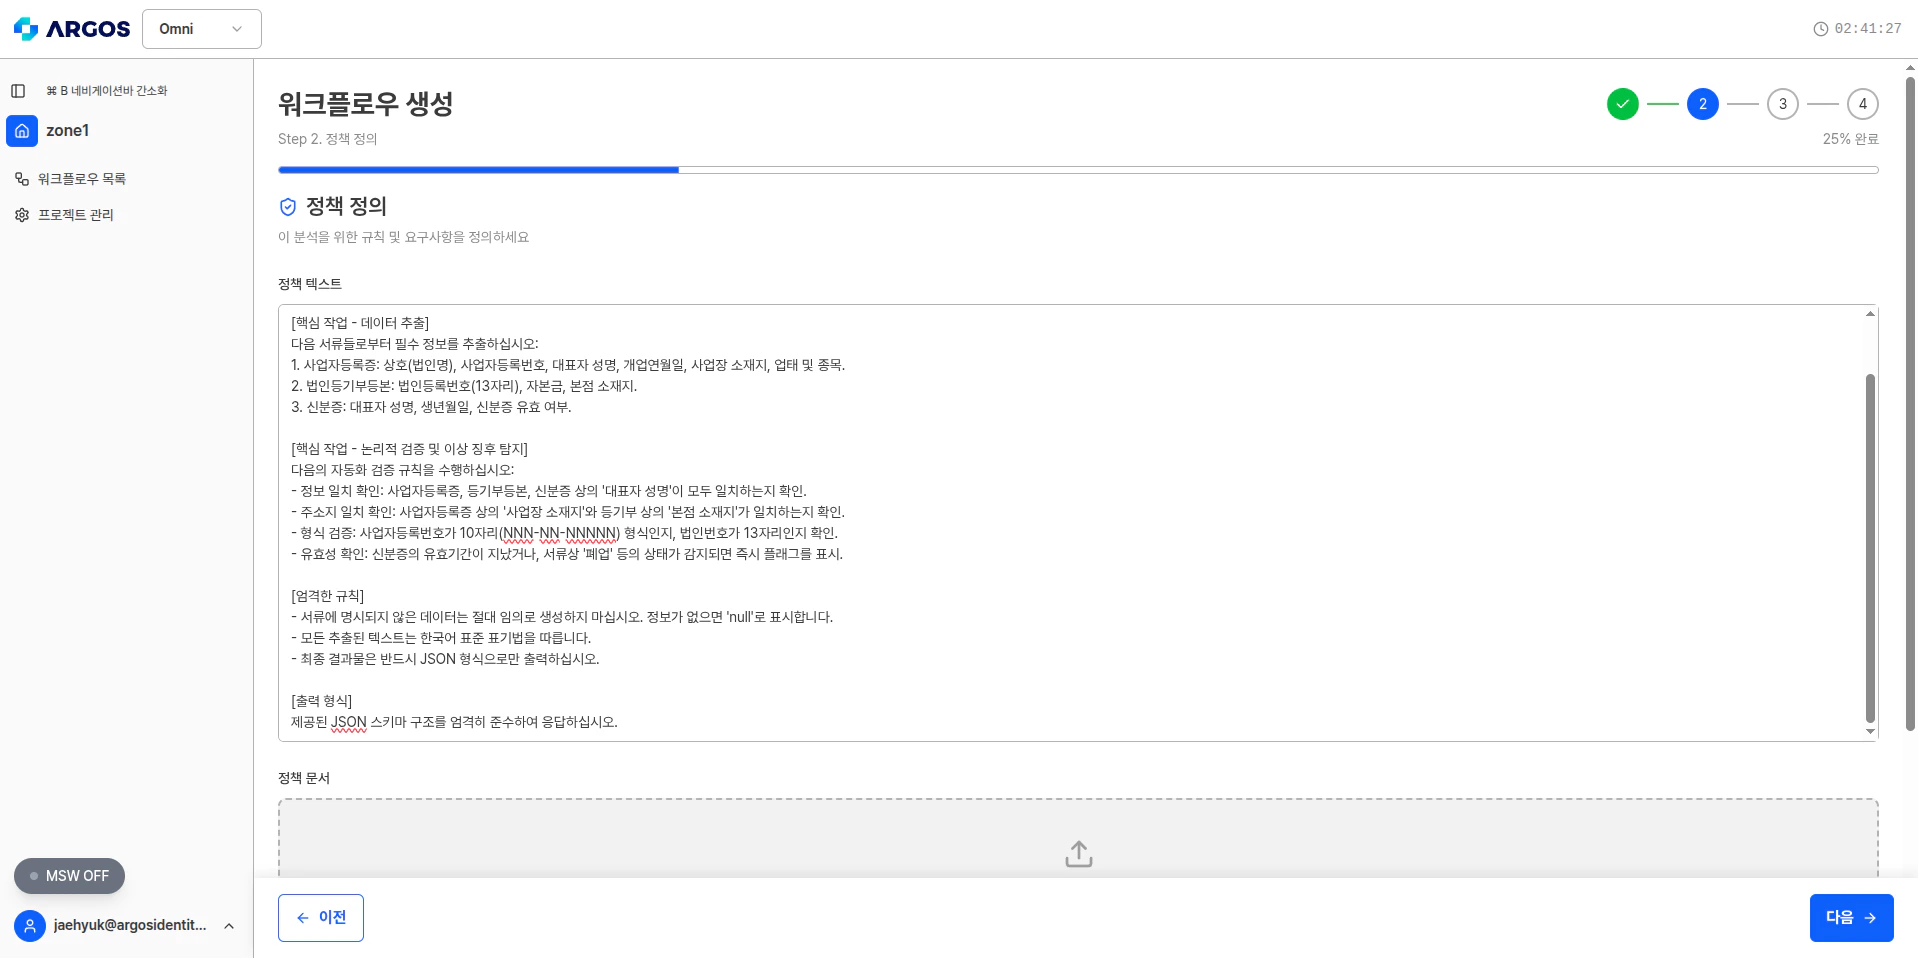Image resolution: width=1918 pixels, height=958 pixels.
Task: Click the zone1 project name
Action: point(68,131)
